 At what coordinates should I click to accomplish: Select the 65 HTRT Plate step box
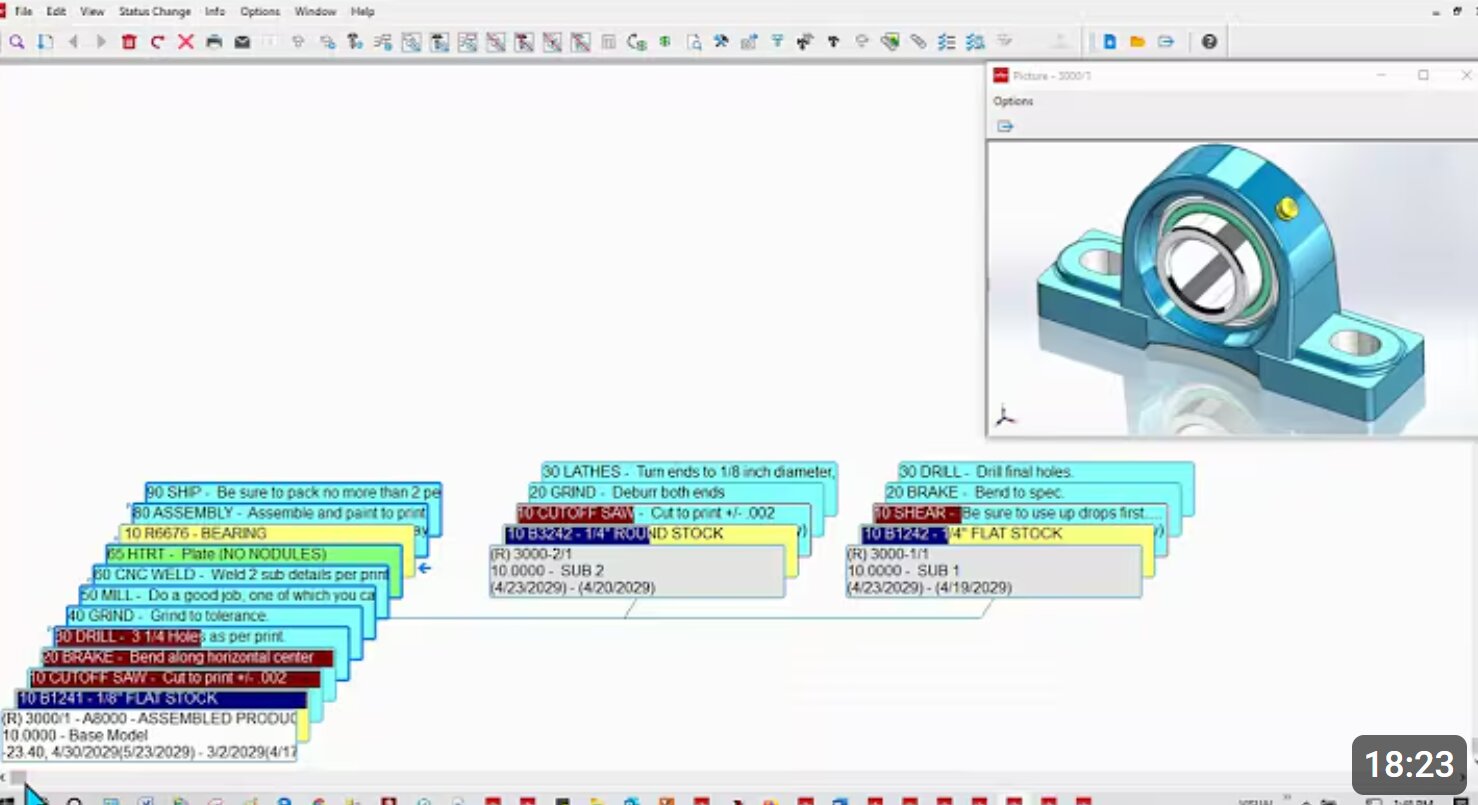pyautogui.click(x=254, y=554)
